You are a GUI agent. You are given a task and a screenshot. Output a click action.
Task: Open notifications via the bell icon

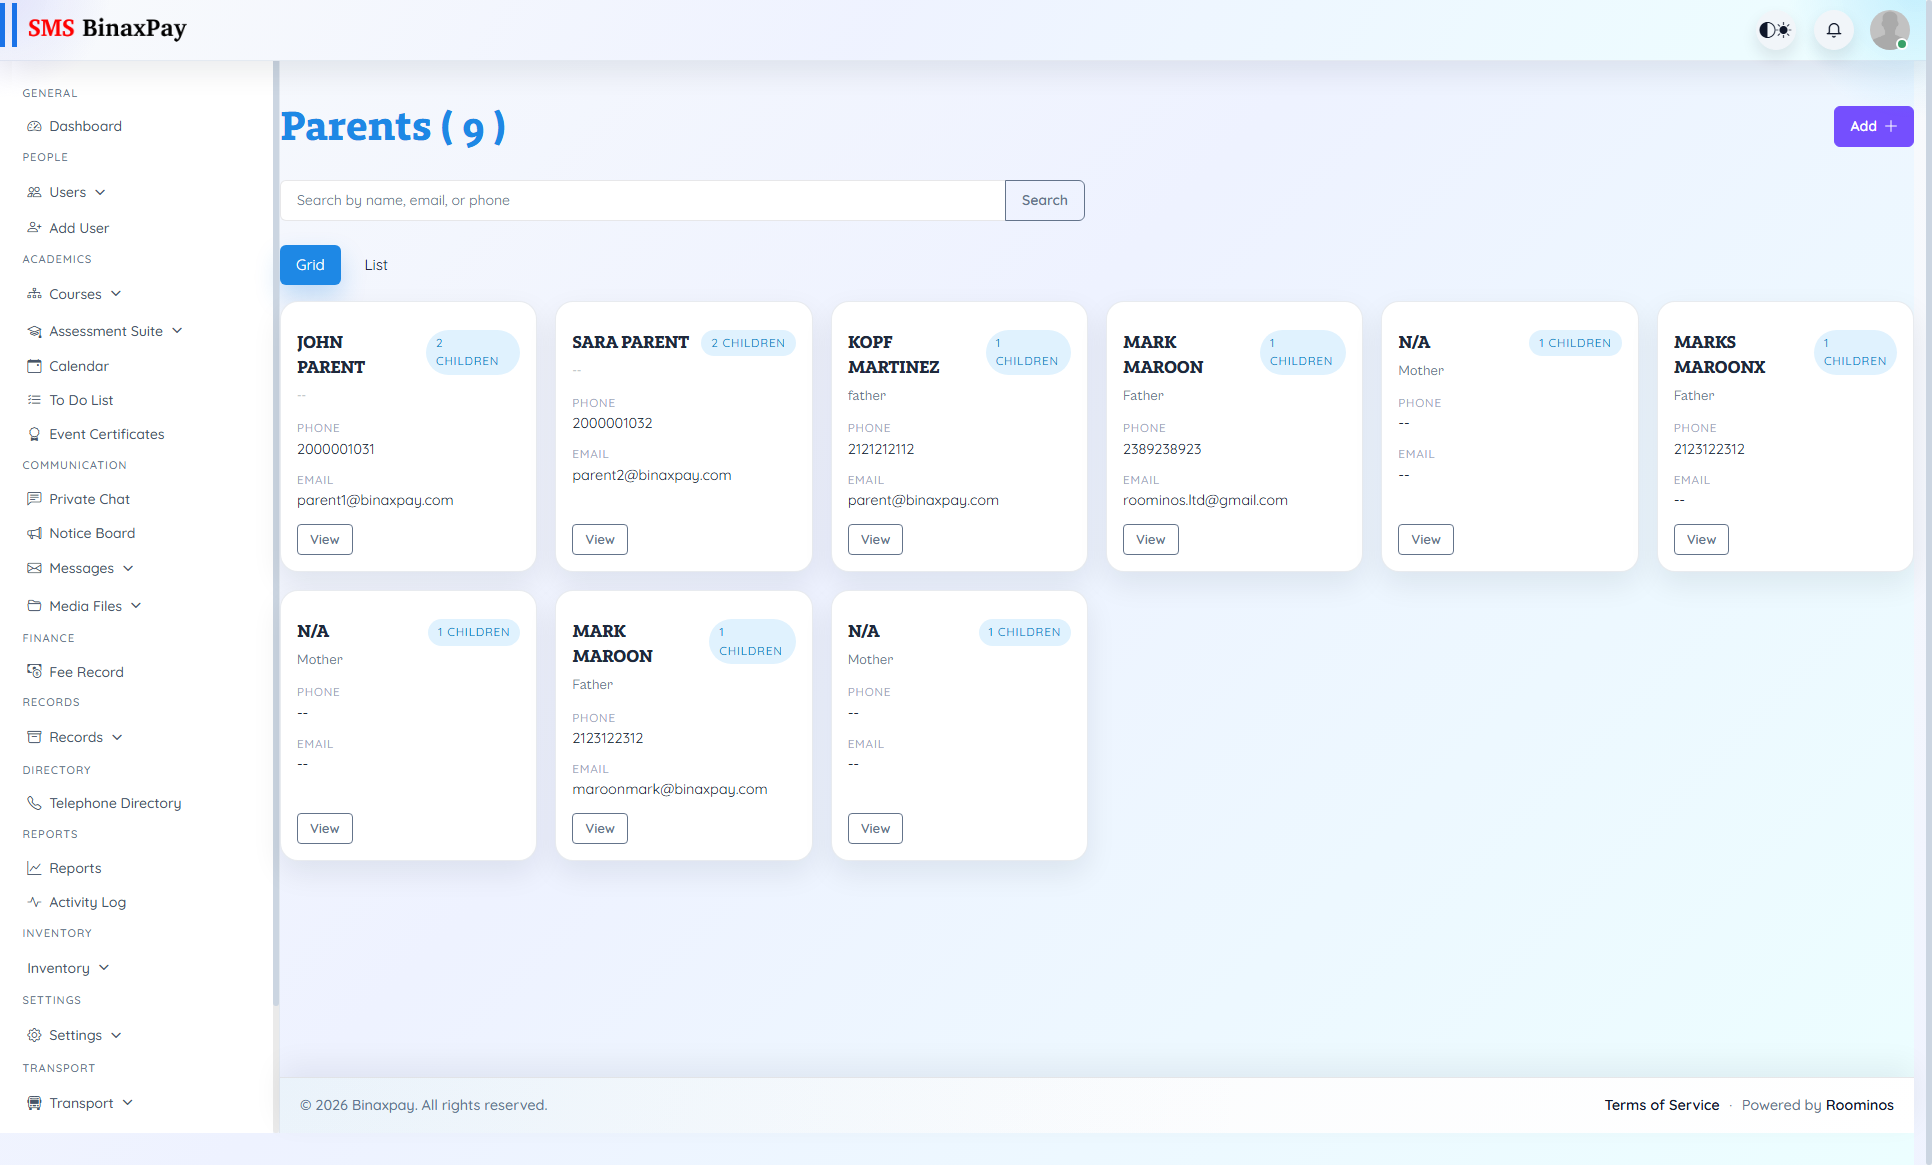pos(1833,29)
